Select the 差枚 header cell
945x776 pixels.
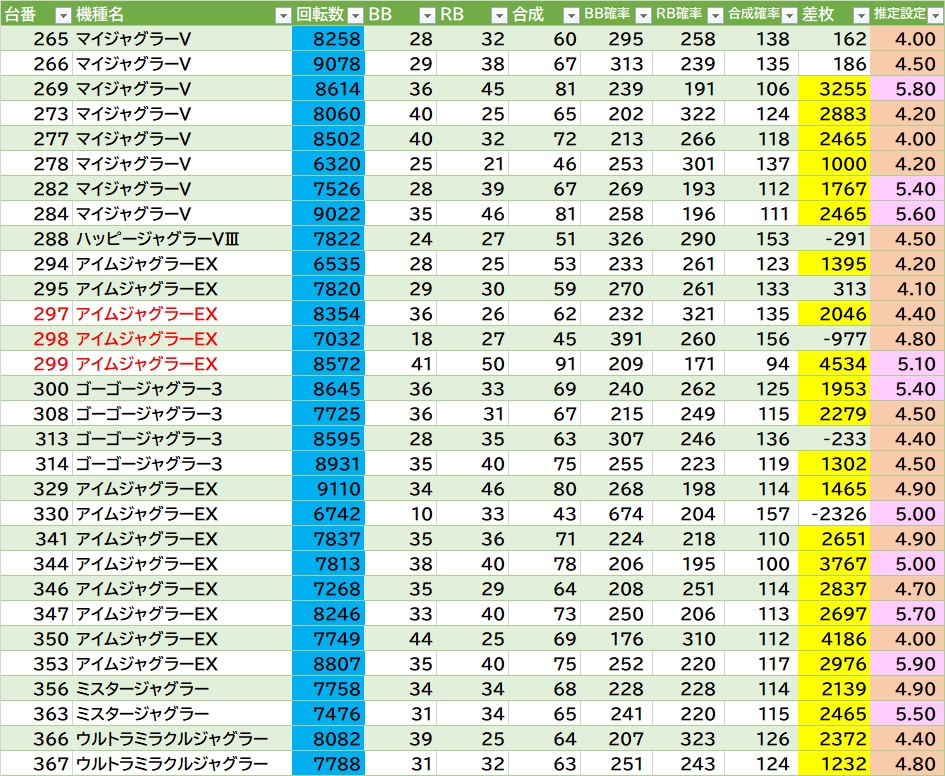click(x=834, y=14)
